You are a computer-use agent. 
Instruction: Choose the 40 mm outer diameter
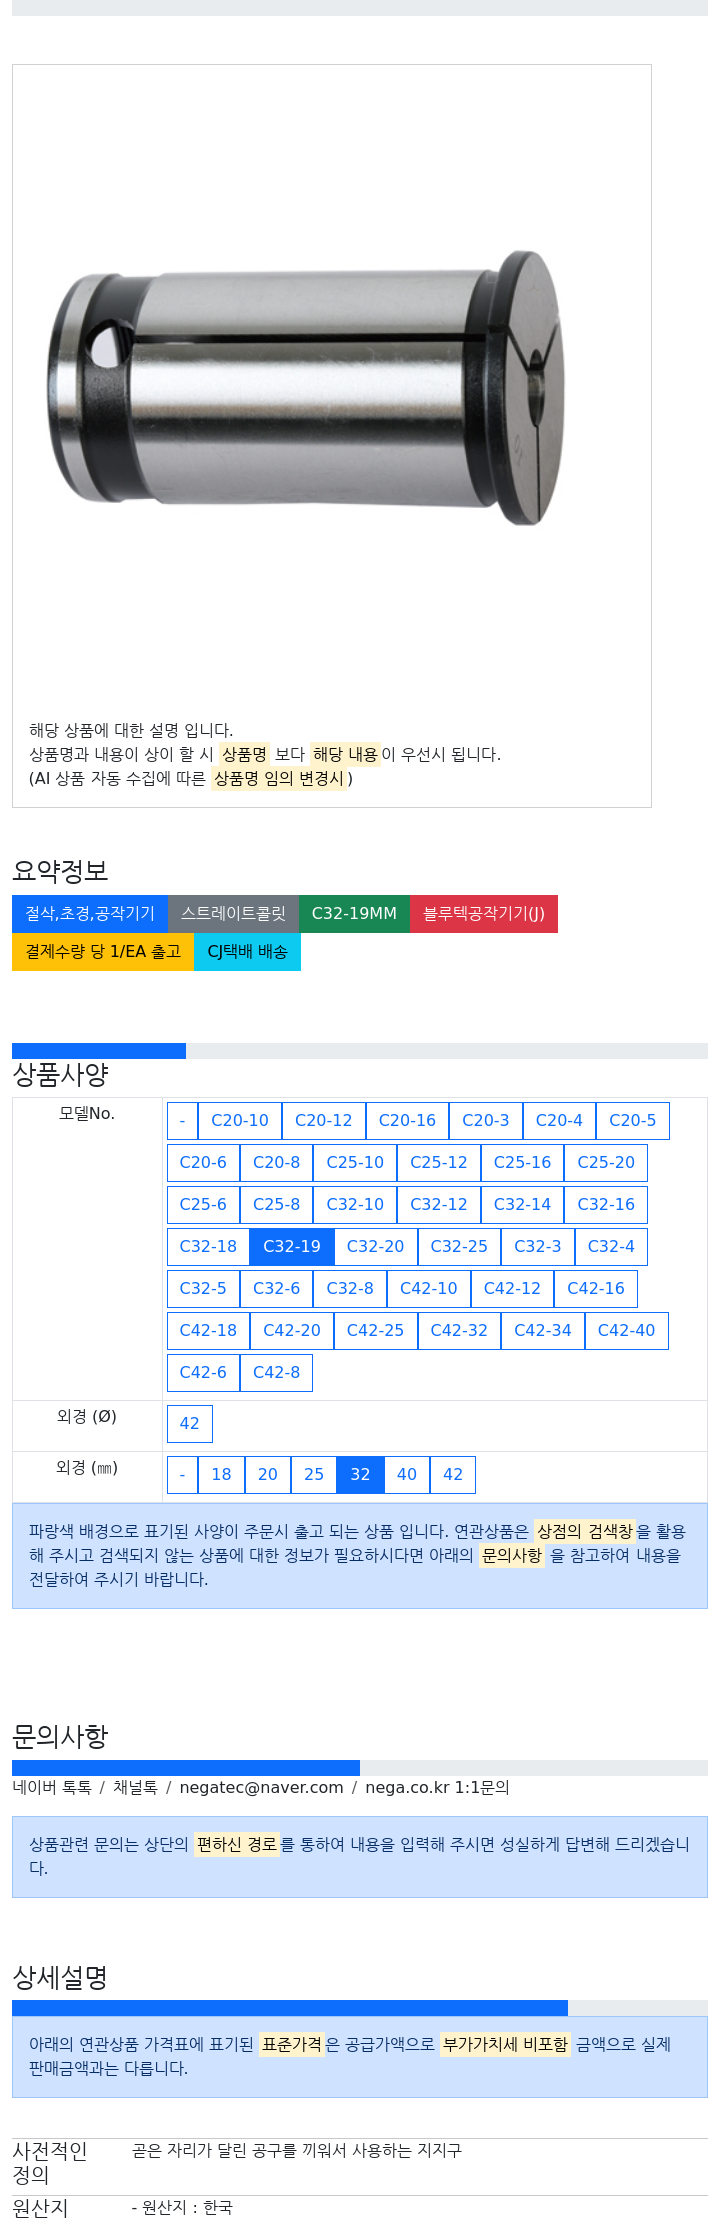coord(407,1475)
